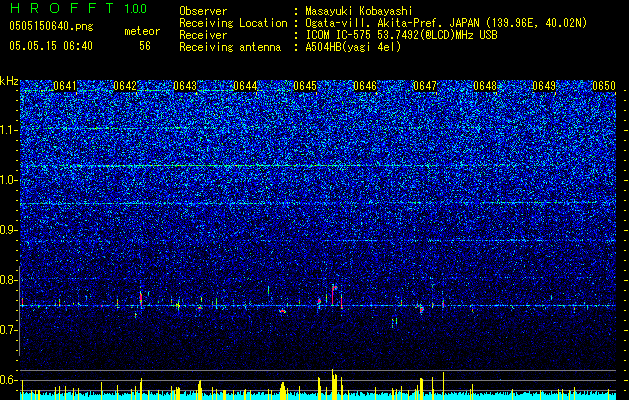Click the Receiving antenna label
629x400 pixels.
[230, 47]
